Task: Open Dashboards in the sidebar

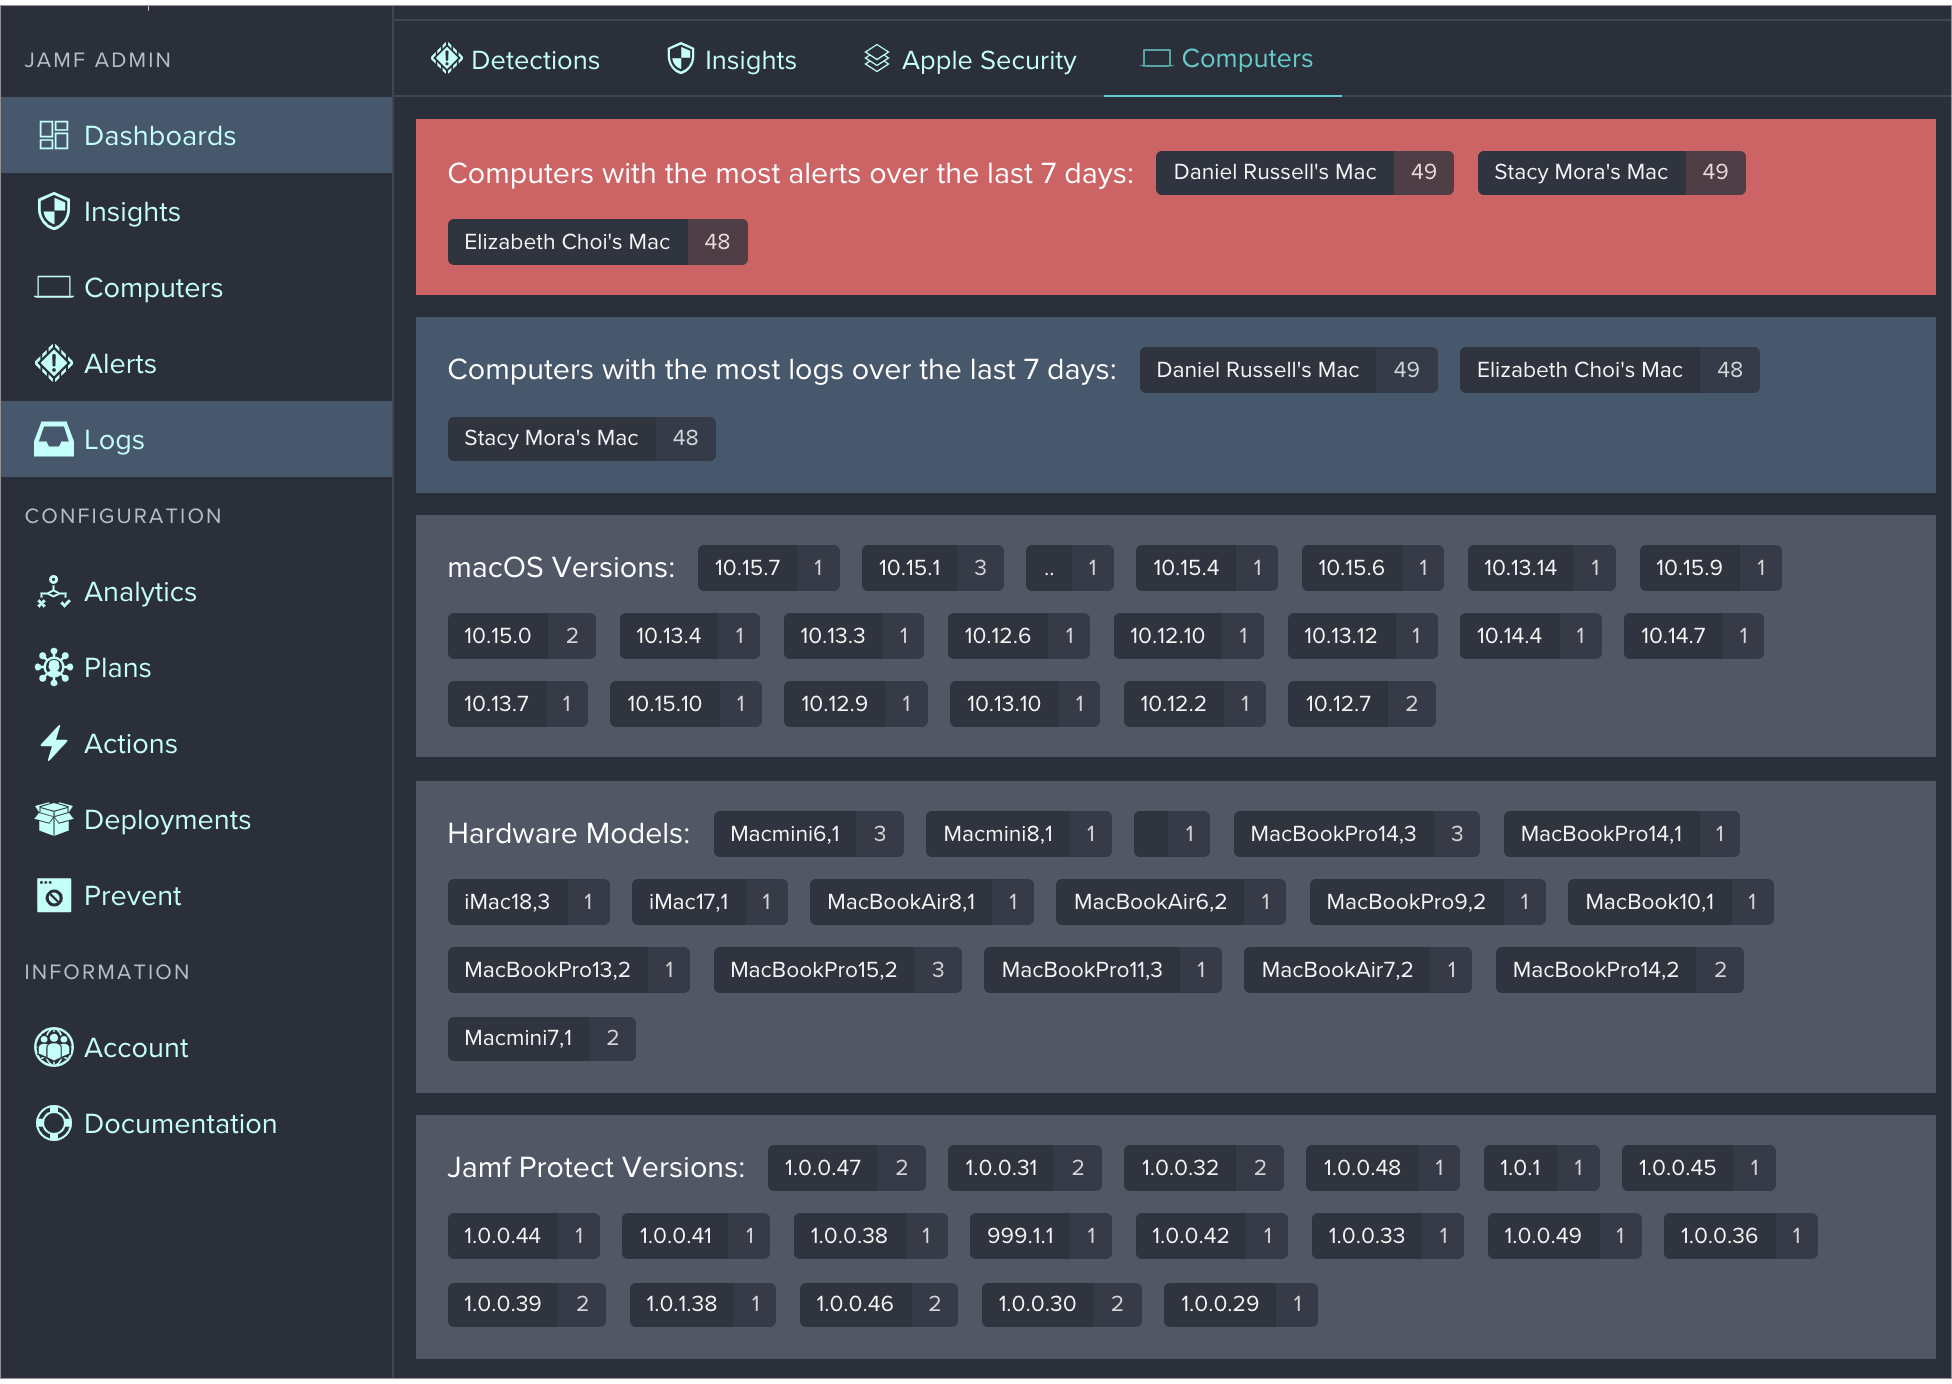Action: tap(197, 135)
